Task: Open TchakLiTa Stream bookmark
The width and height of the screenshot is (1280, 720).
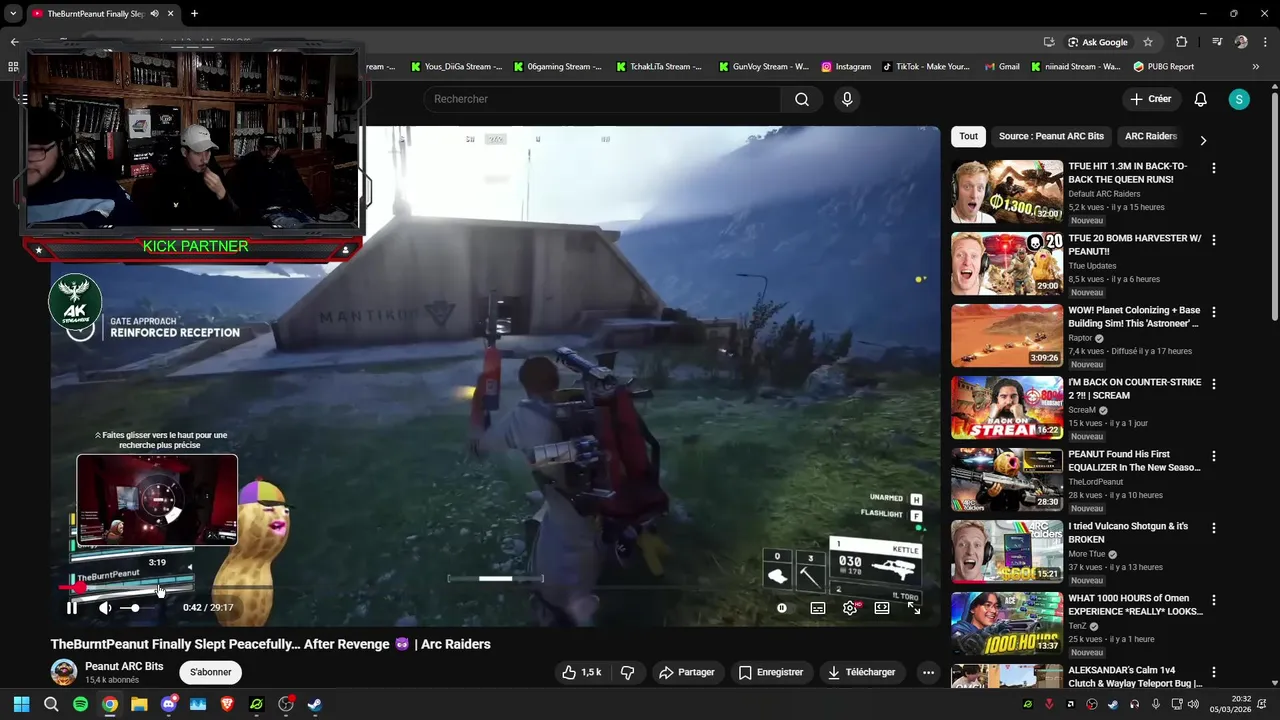Action: 659,67
